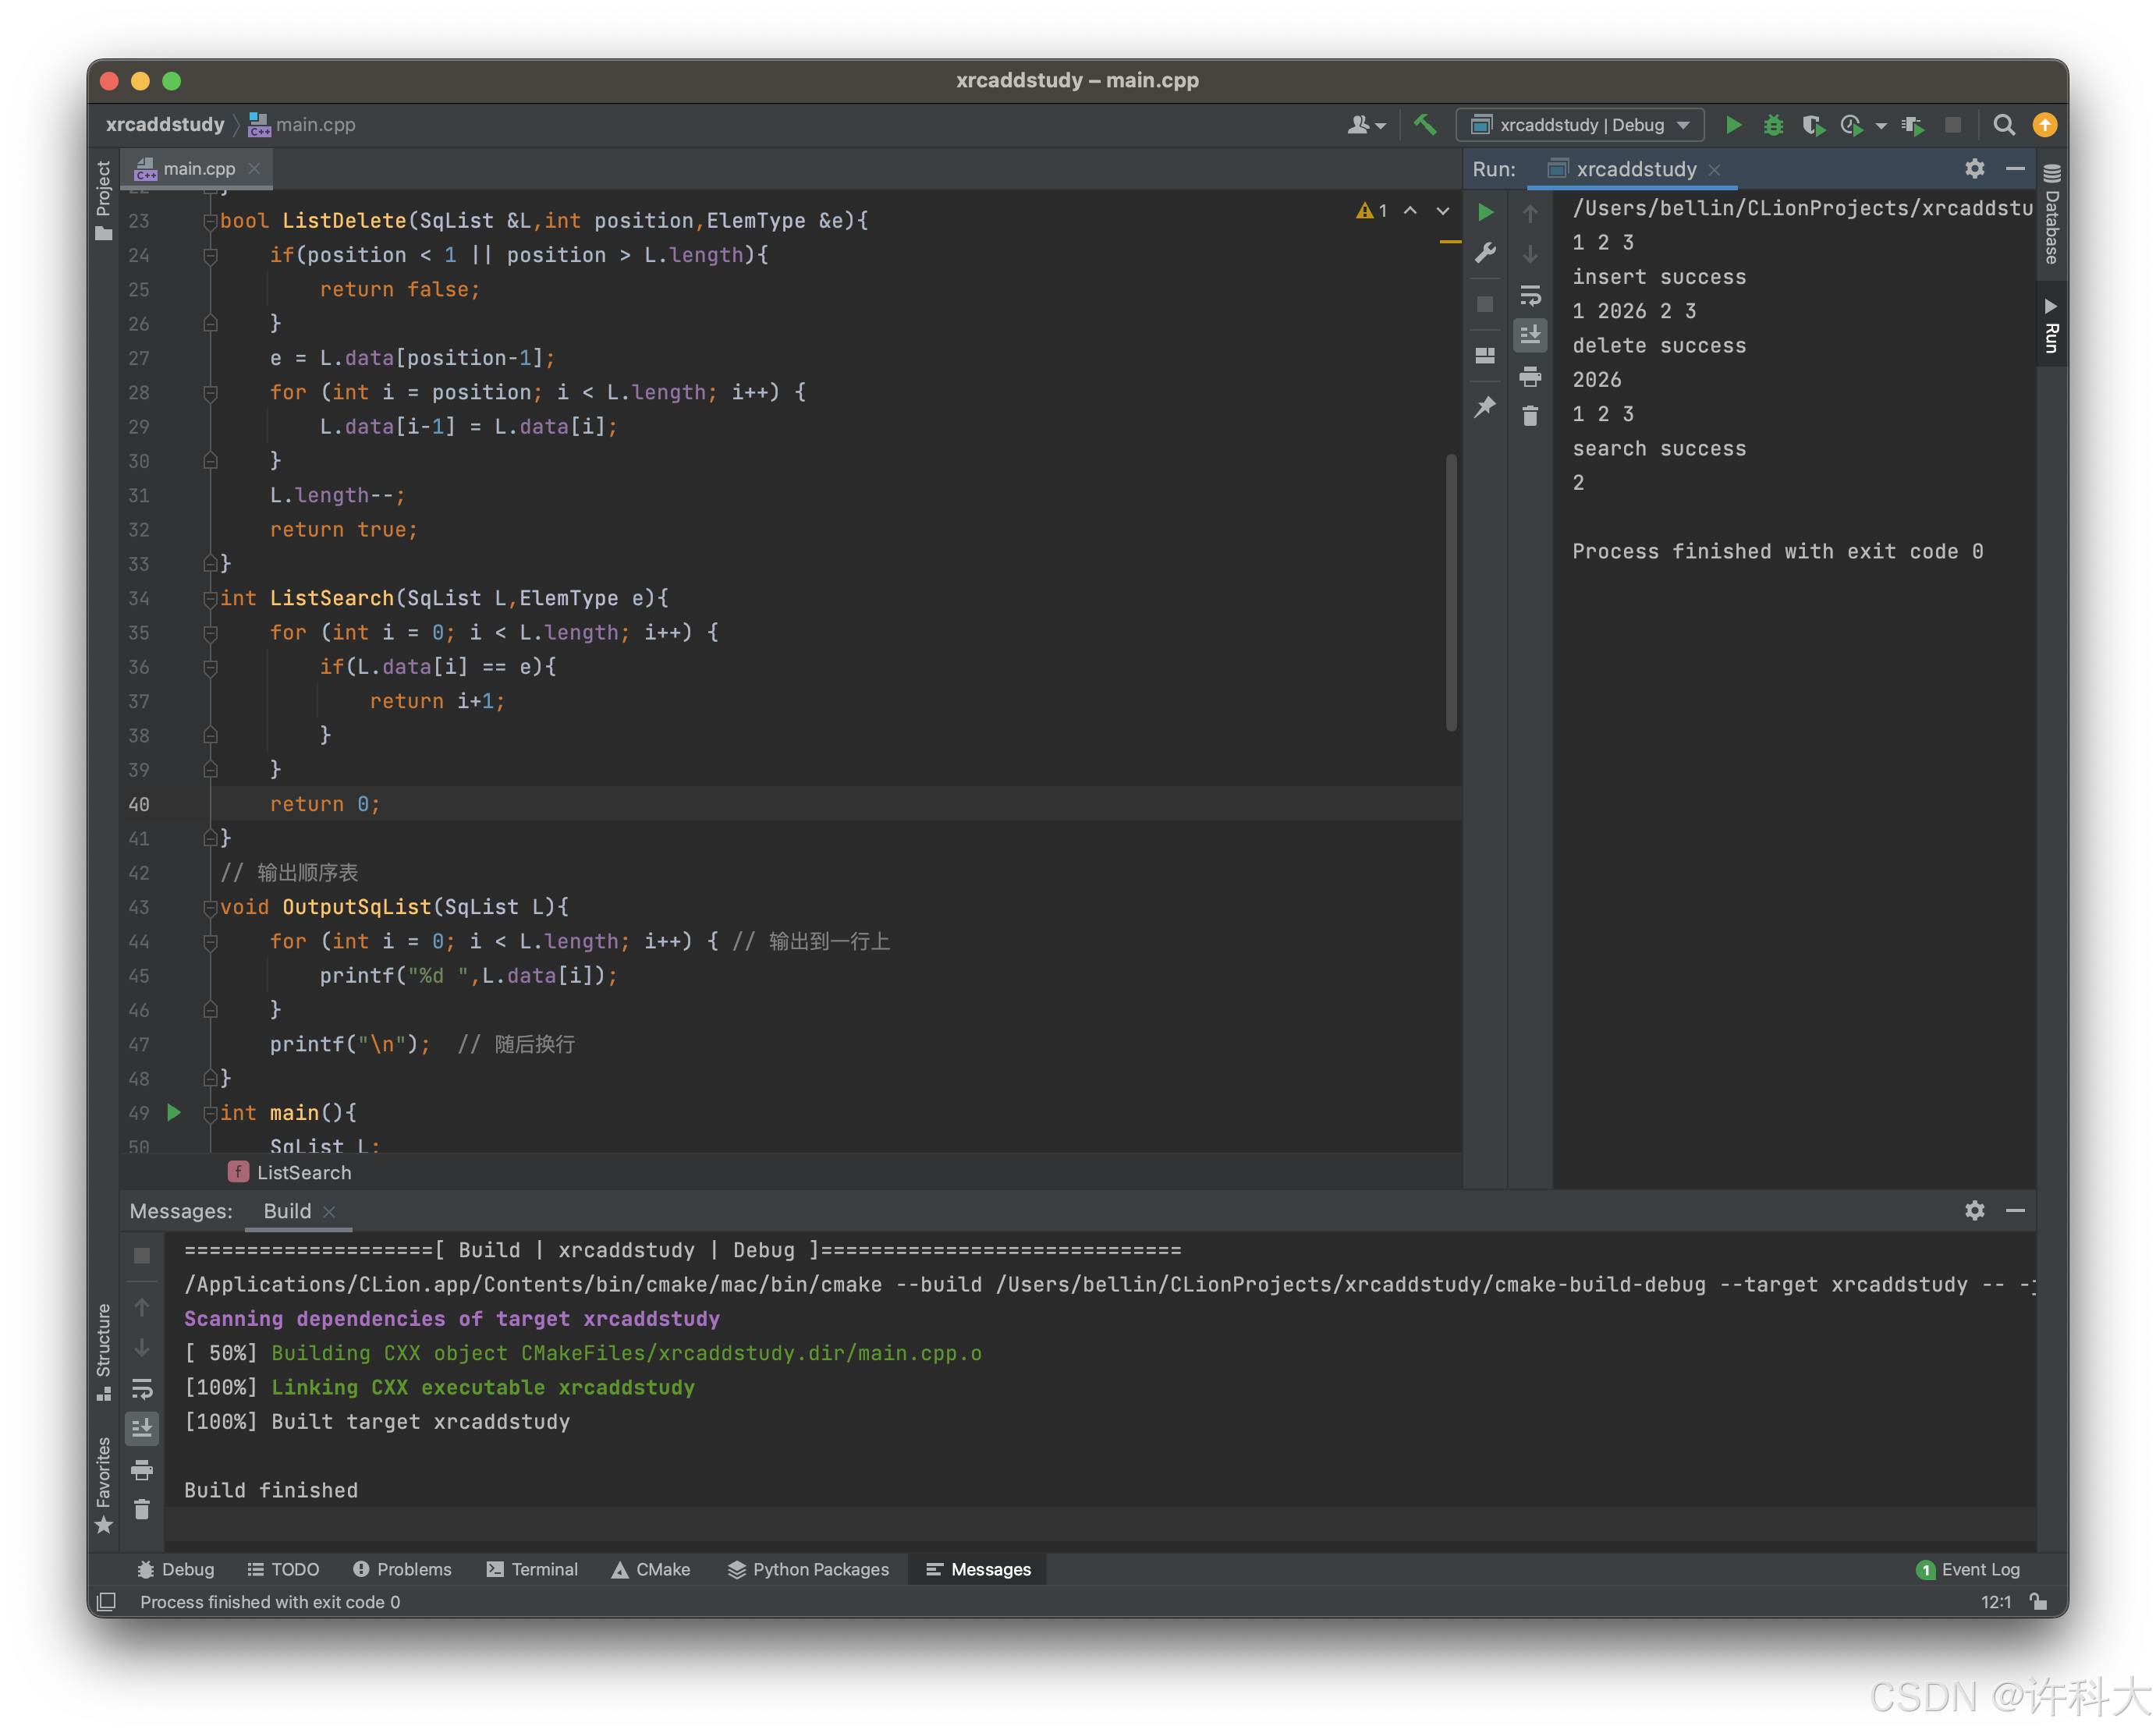Clear Run console with trash icon
This screenshot has height=1733, width=2156.
pyautogui.click(x=1530, y=416)
